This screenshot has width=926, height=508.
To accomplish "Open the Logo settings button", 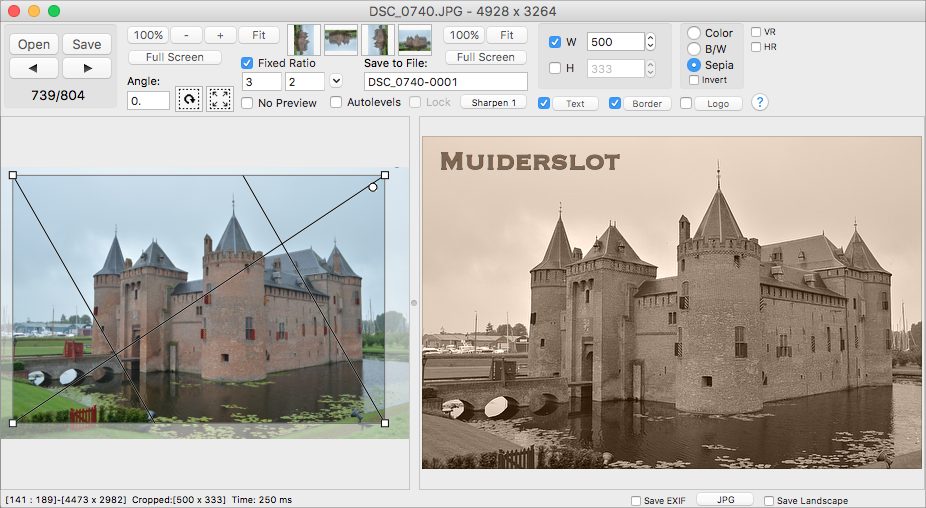I will tap(718, 103).
